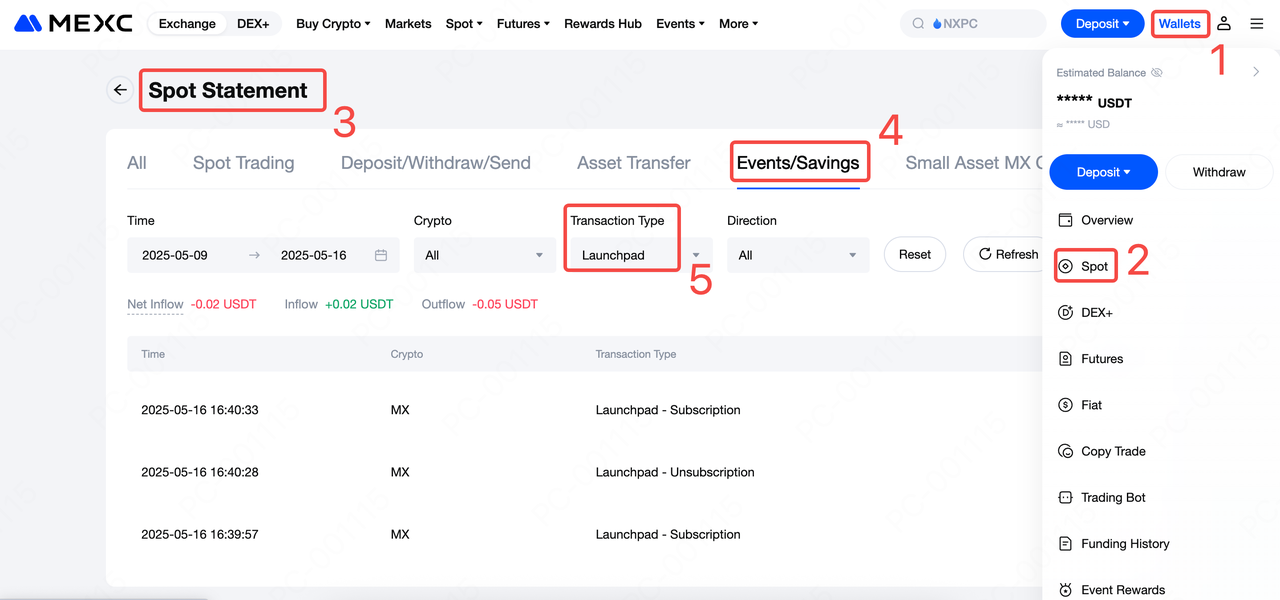This screenshot has width=1280, height=600.
Task: Open Futures in the wallet menu
Action: [x=1102, y=358]
